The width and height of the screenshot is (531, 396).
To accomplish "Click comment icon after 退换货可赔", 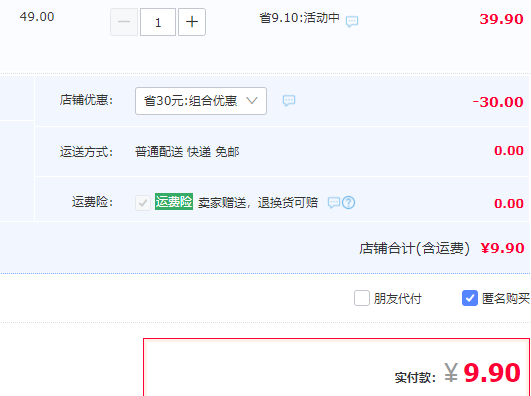I will coord(334,203).
